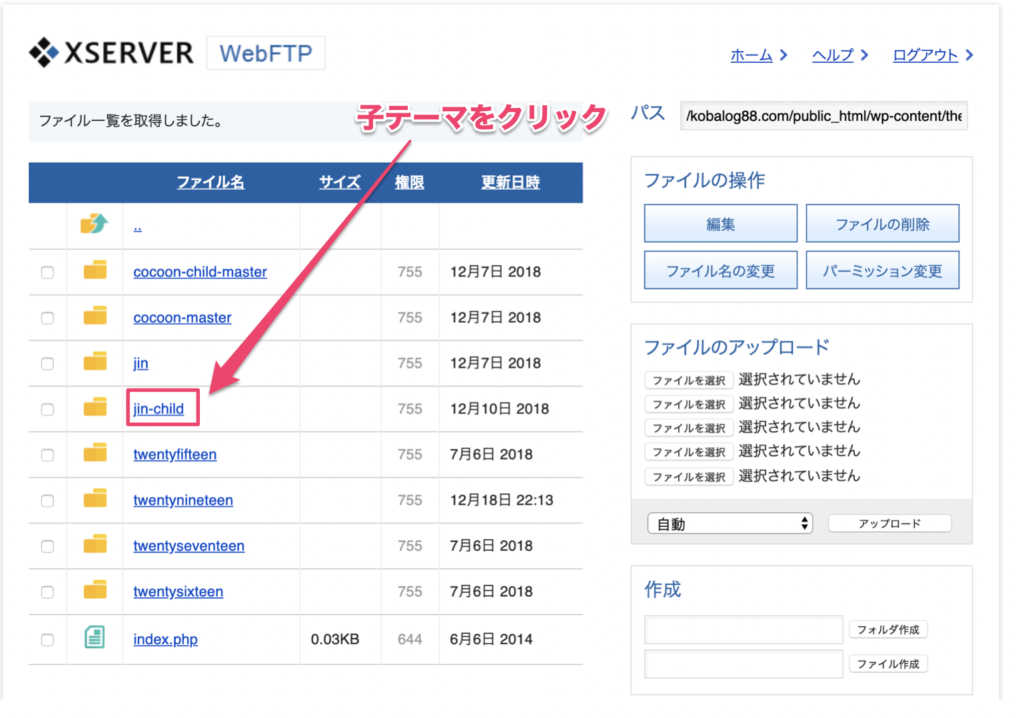Click the アップロード button
Viewport: 1024px width, 718px height.
[889, 523]
